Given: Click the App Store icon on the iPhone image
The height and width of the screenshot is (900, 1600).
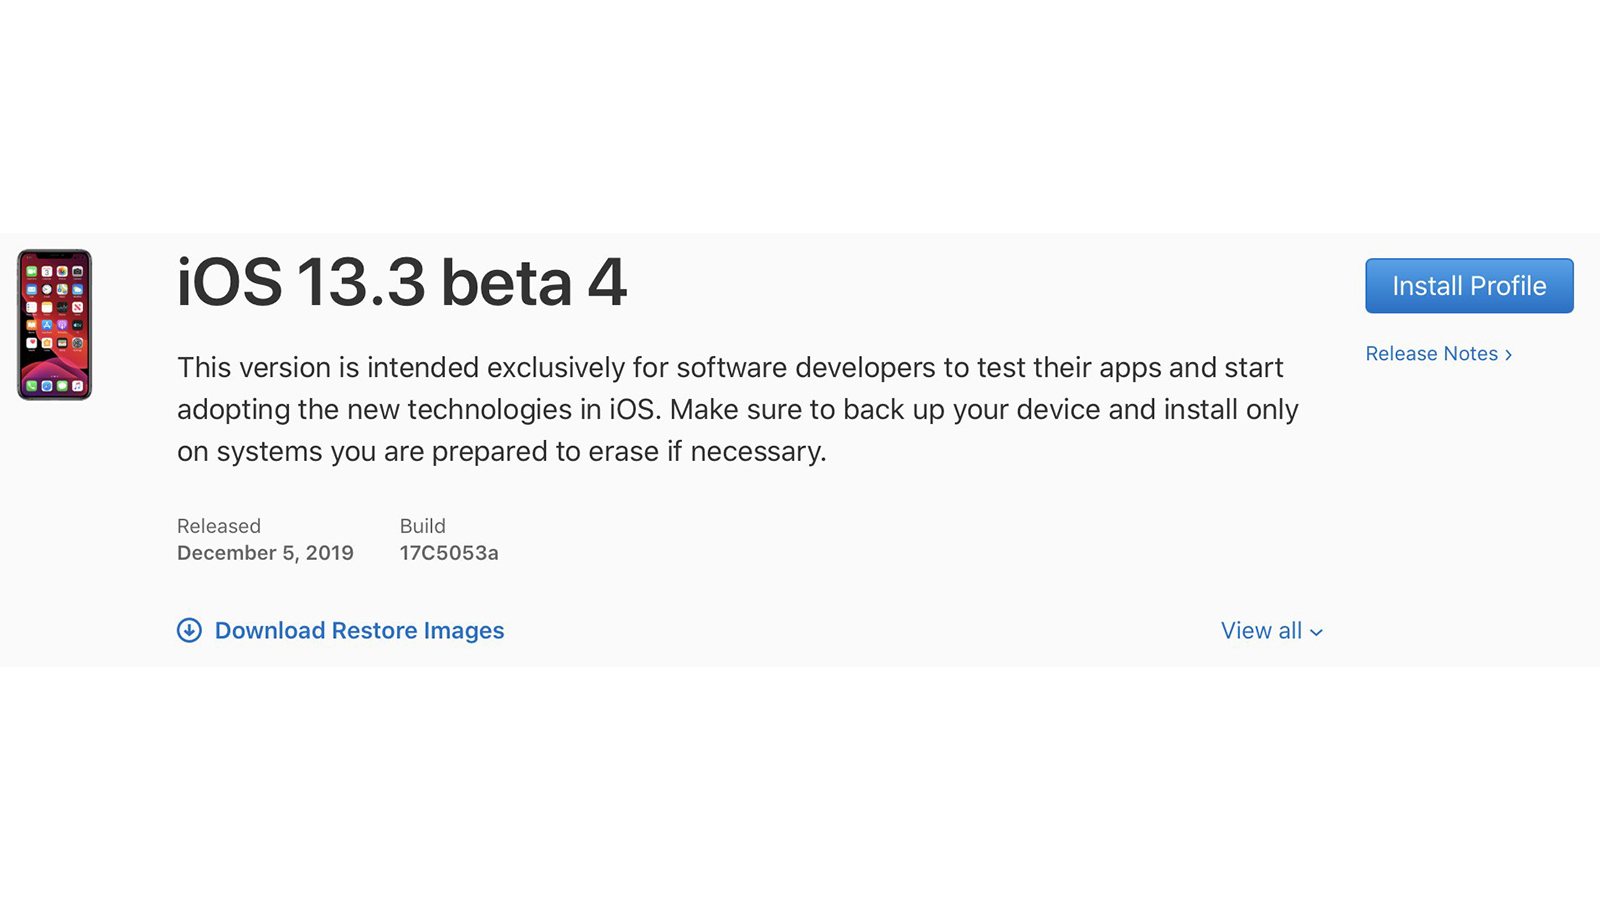Looking at the screenshot, I should click(47, 325).
